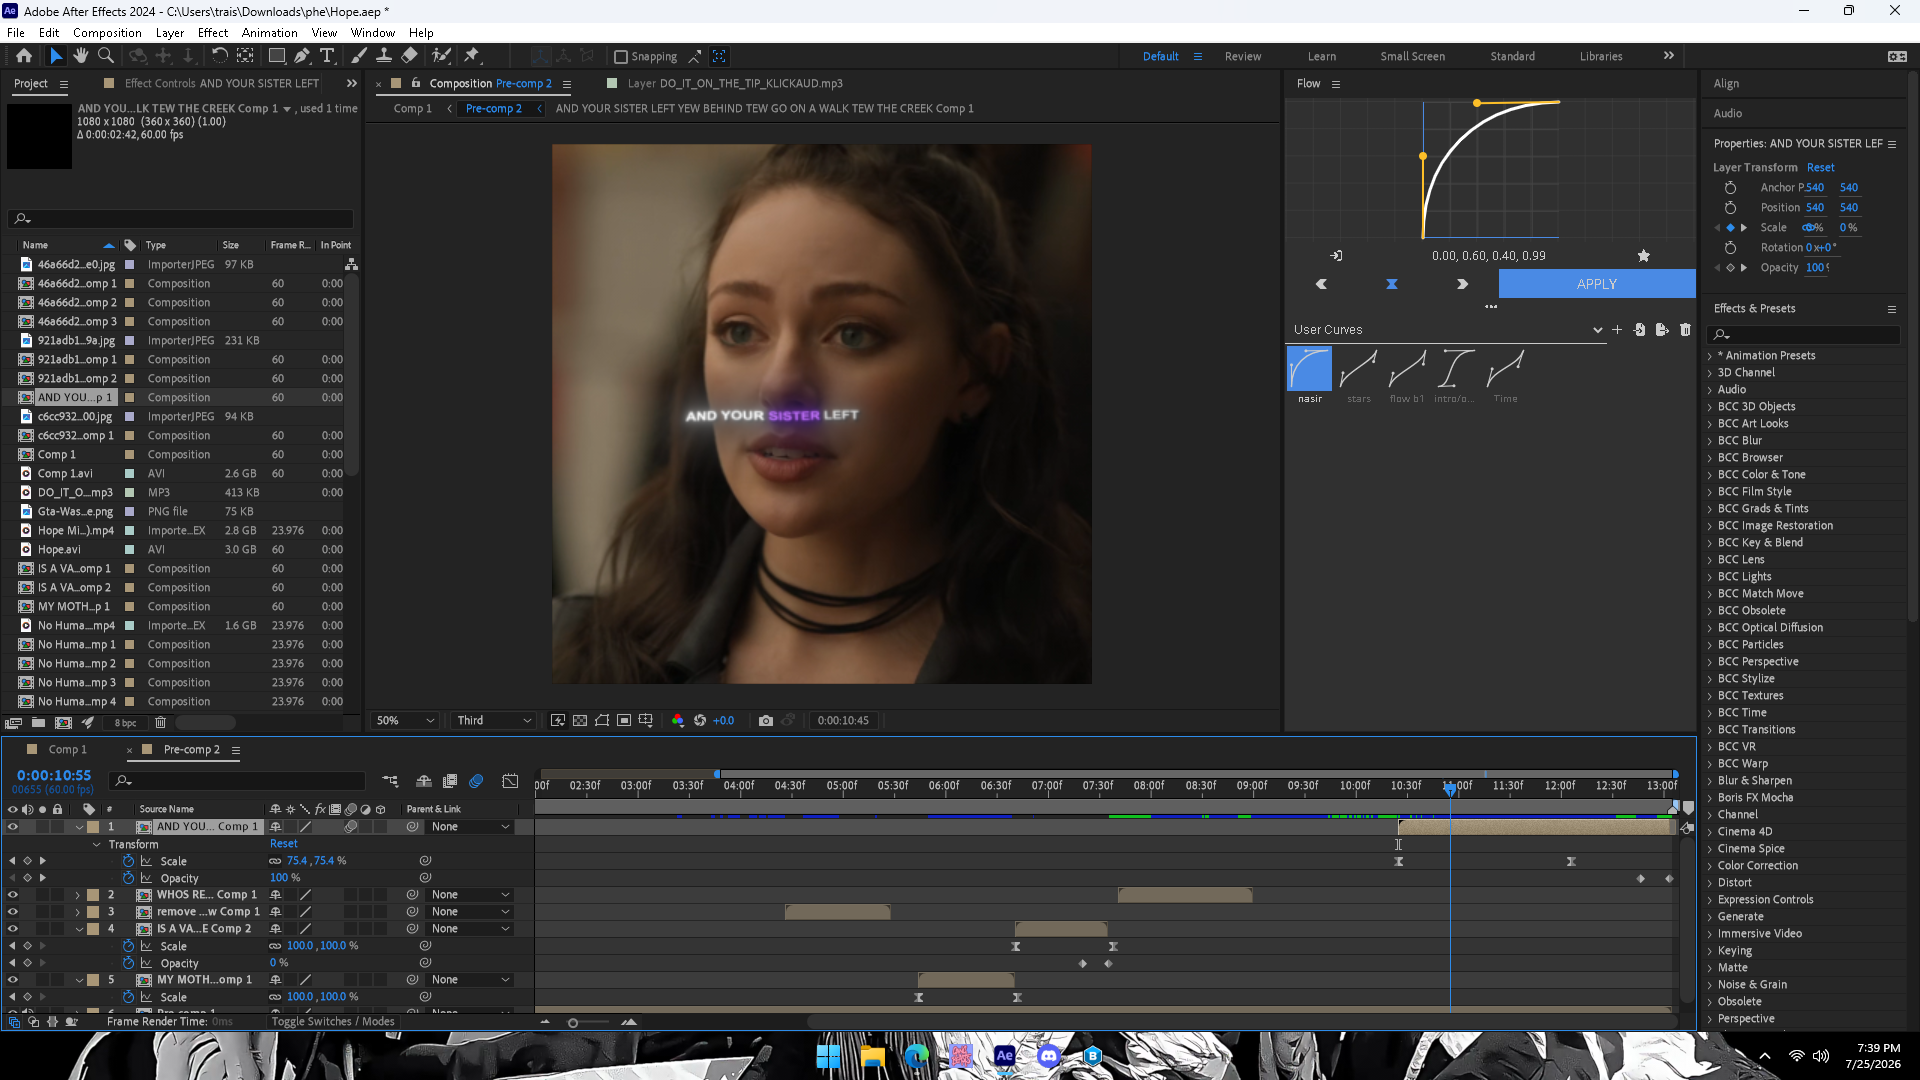The image size is (1920, 1080).
Task: Open the User Curves dropdown
Action: 1447,330
